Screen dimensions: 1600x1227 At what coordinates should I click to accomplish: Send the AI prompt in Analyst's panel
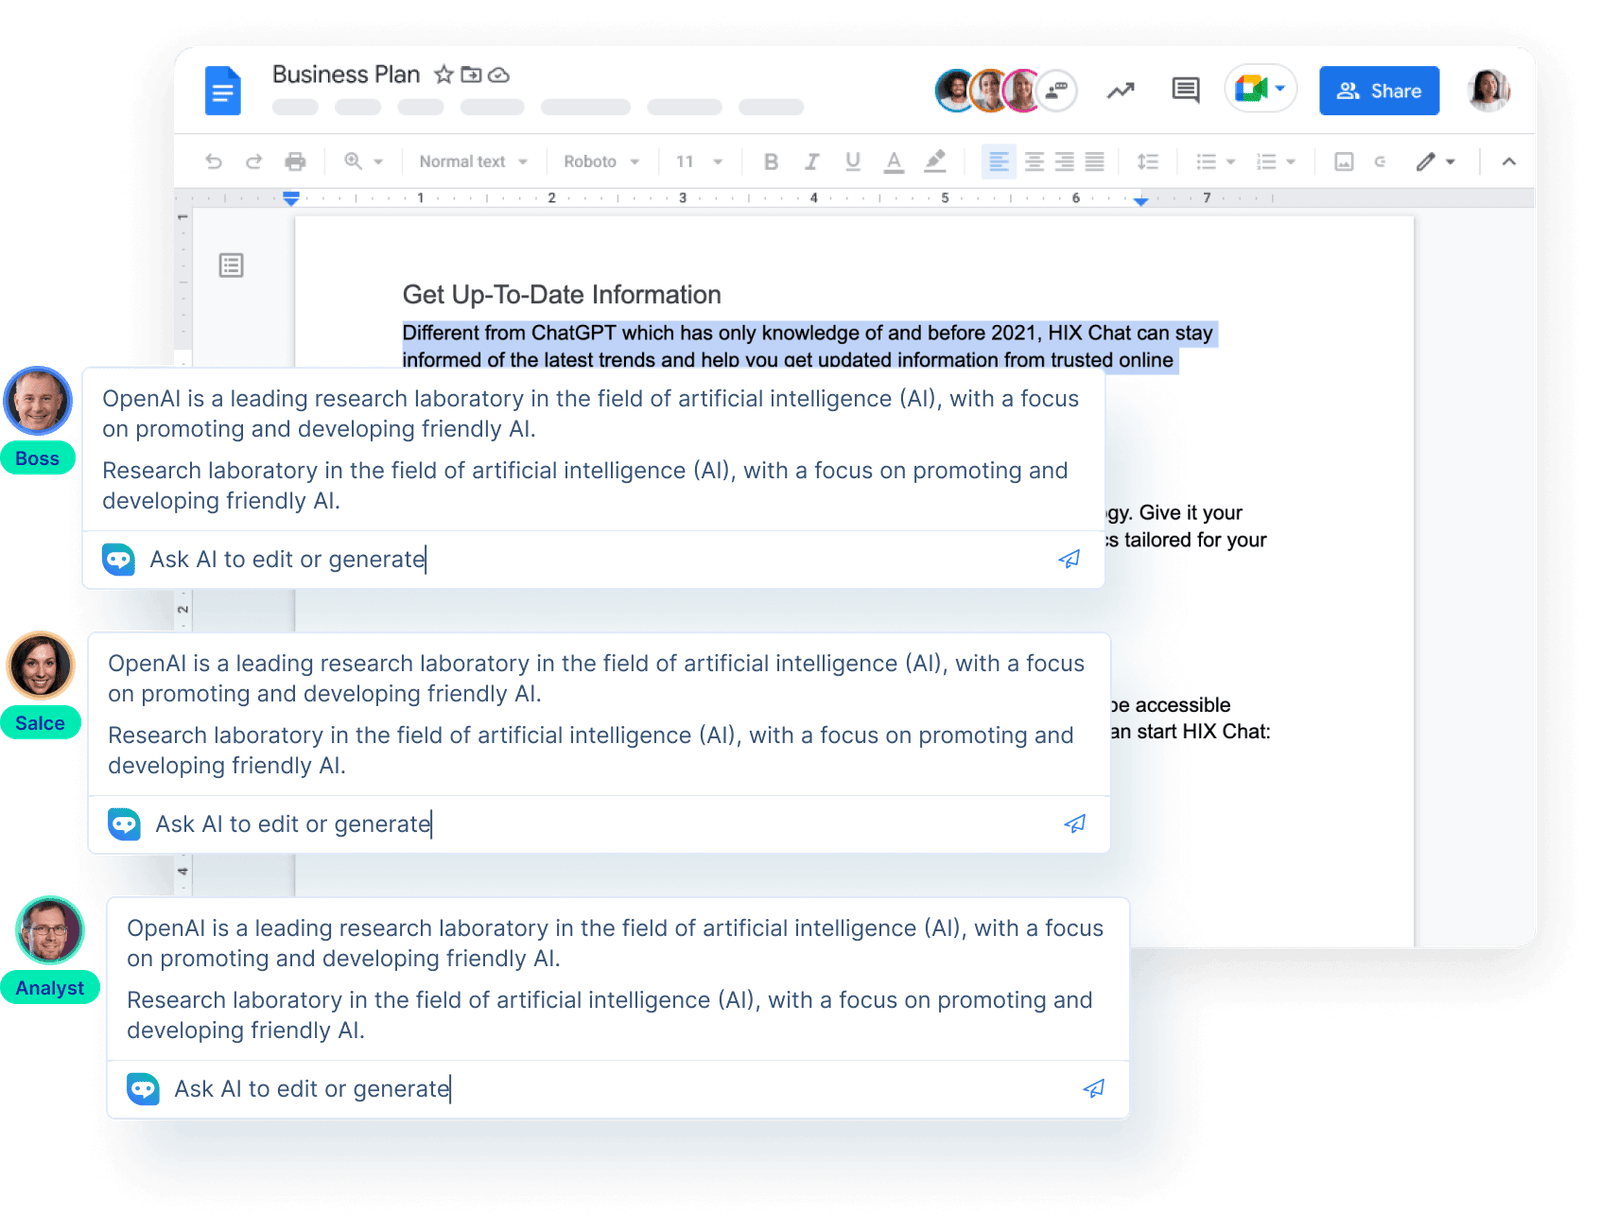pyautogui.click(x=1094, y=1089)
